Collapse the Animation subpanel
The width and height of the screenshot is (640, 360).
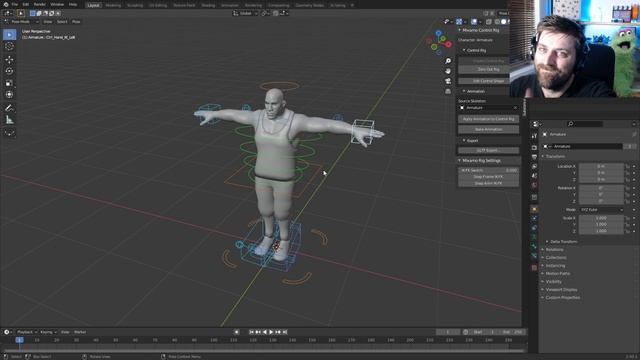(464, 91)
